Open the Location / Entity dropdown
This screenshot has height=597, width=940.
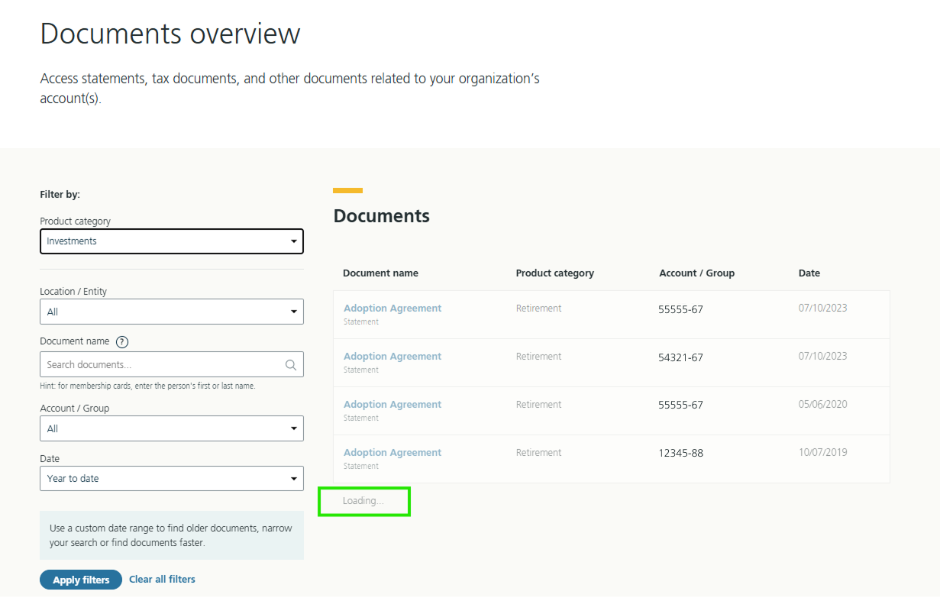coord(171,312)
